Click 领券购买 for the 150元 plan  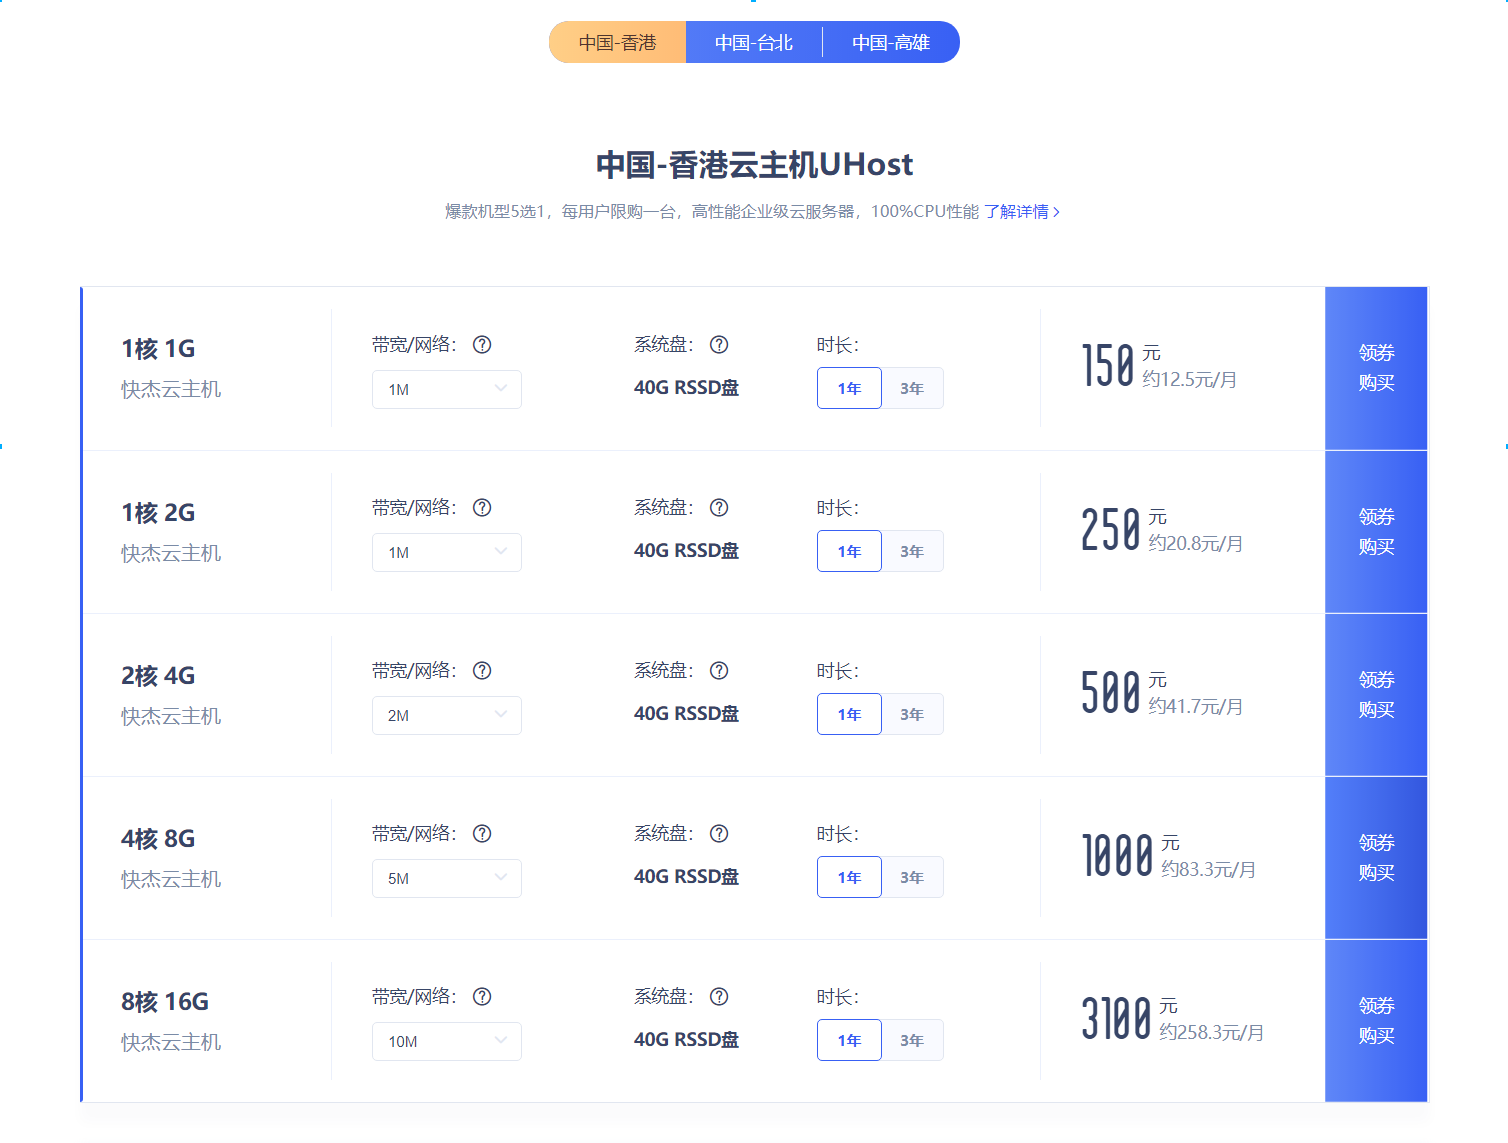coord(1376,368)
